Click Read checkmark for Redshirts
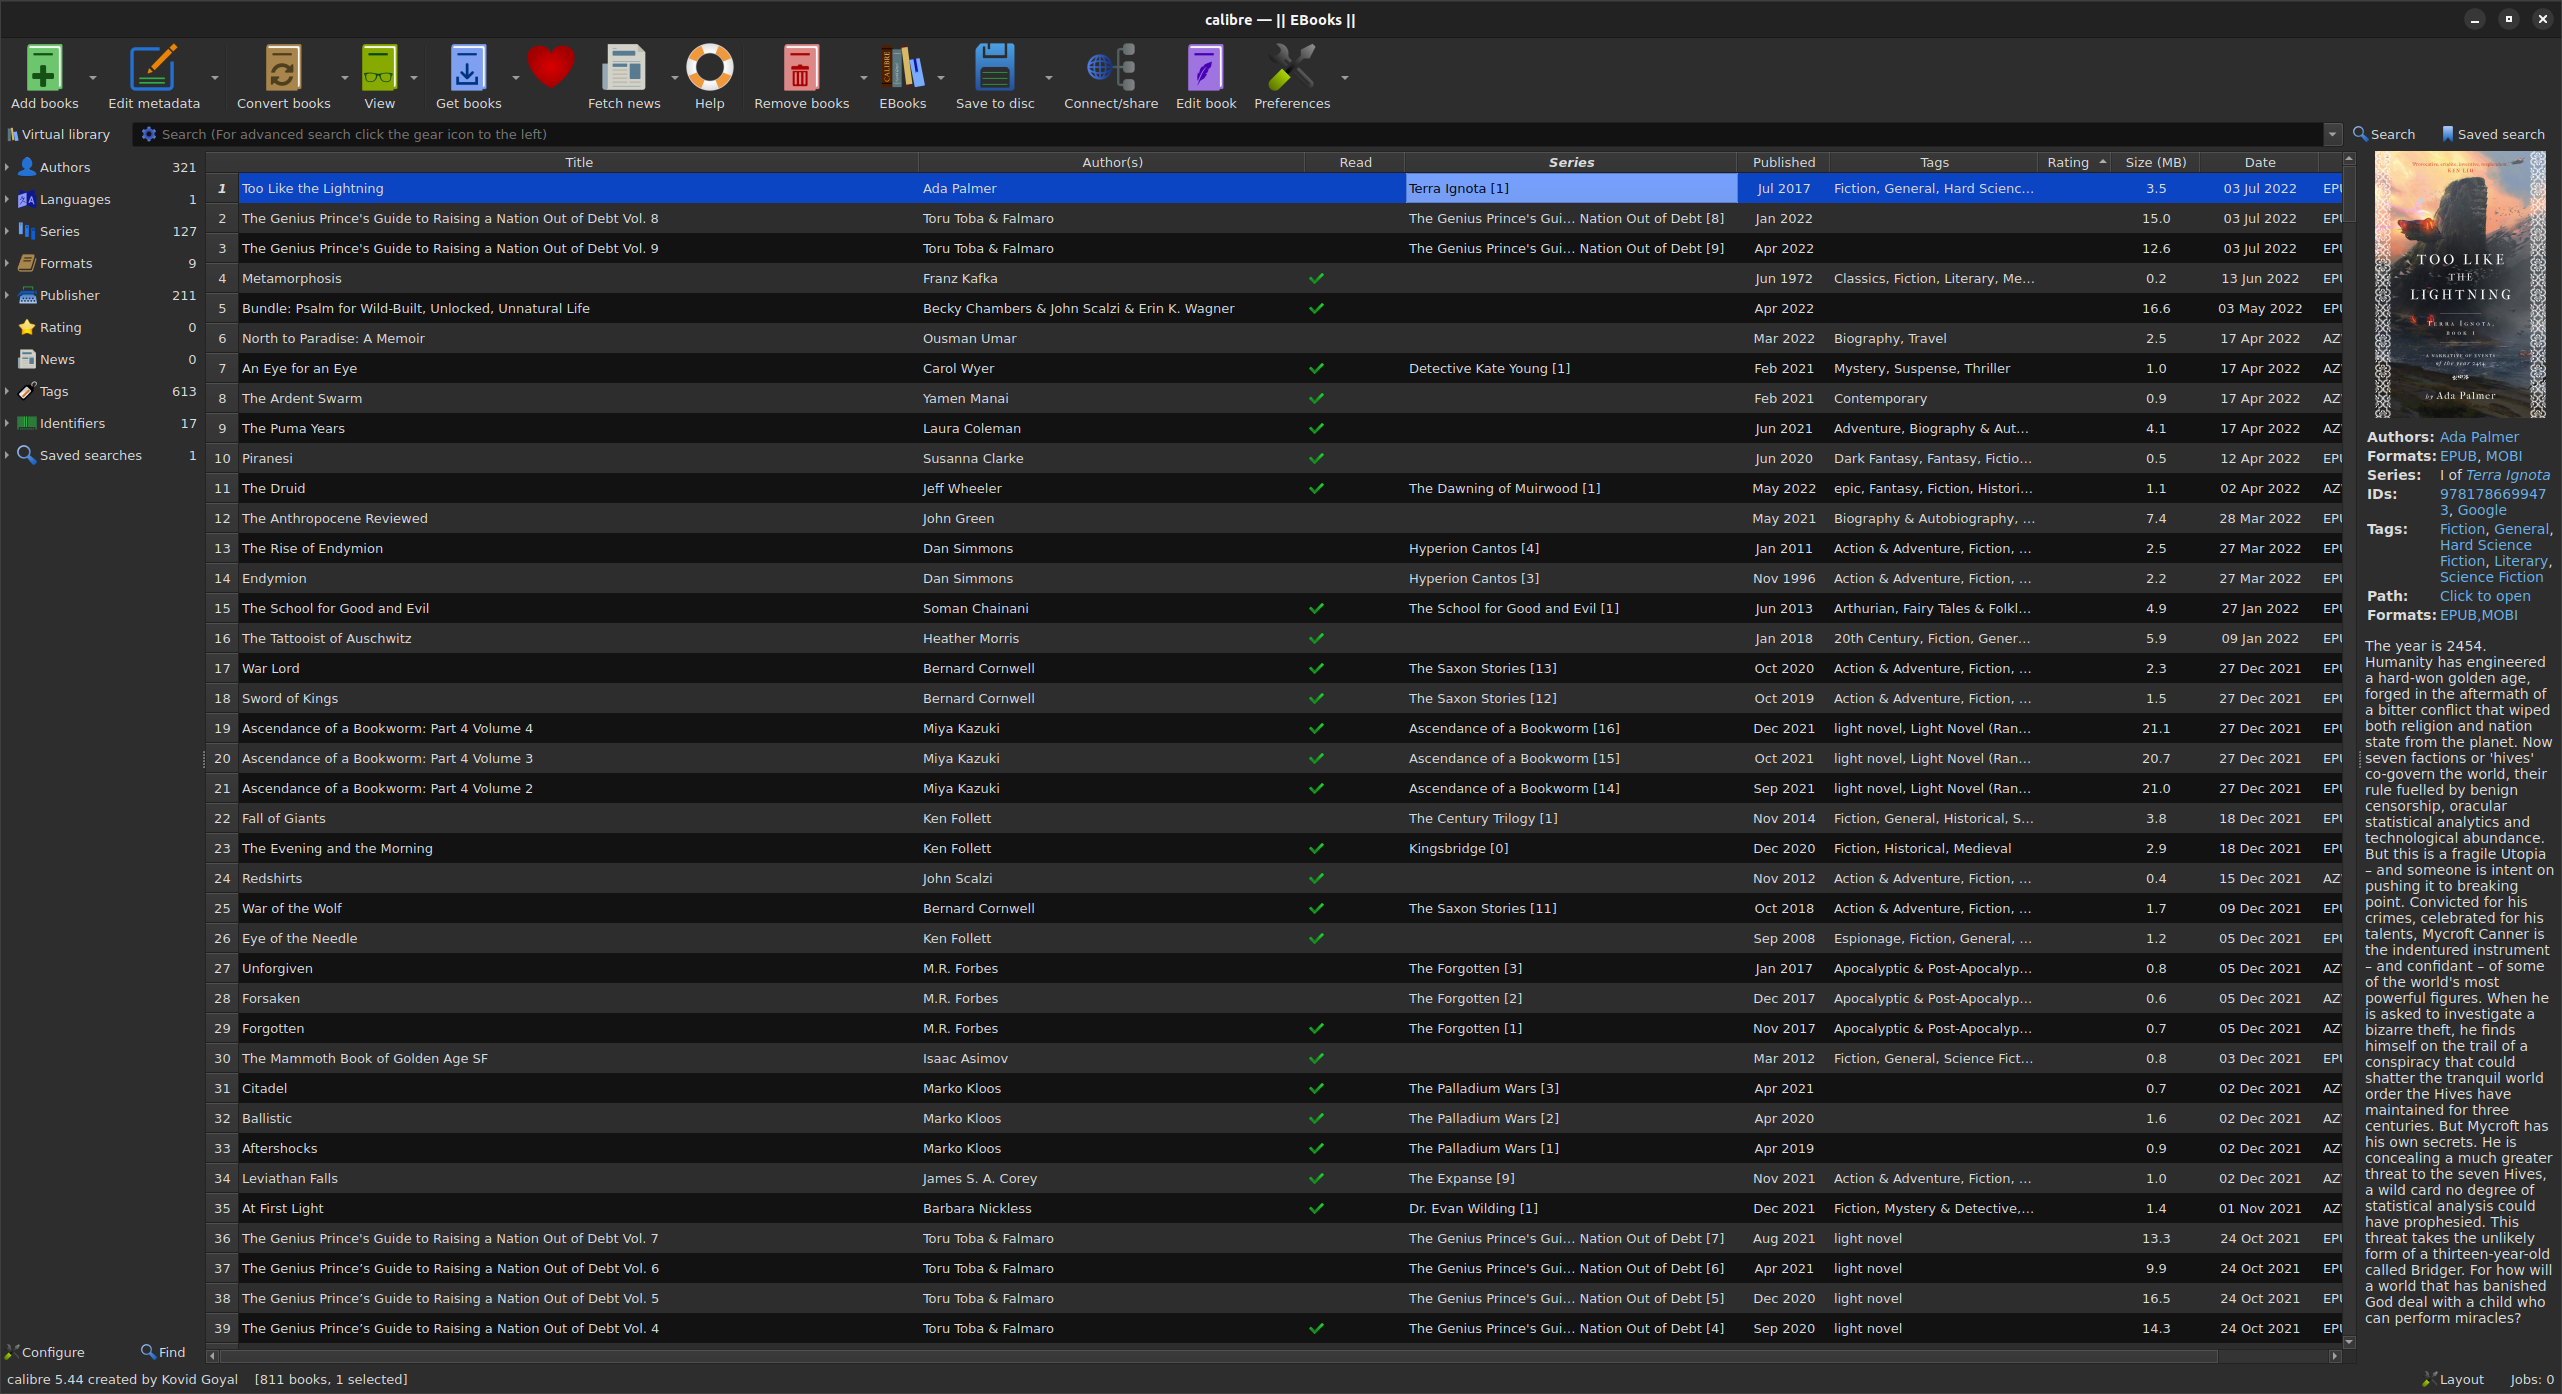2562x1394 pixels. [x=1316, y=878]
